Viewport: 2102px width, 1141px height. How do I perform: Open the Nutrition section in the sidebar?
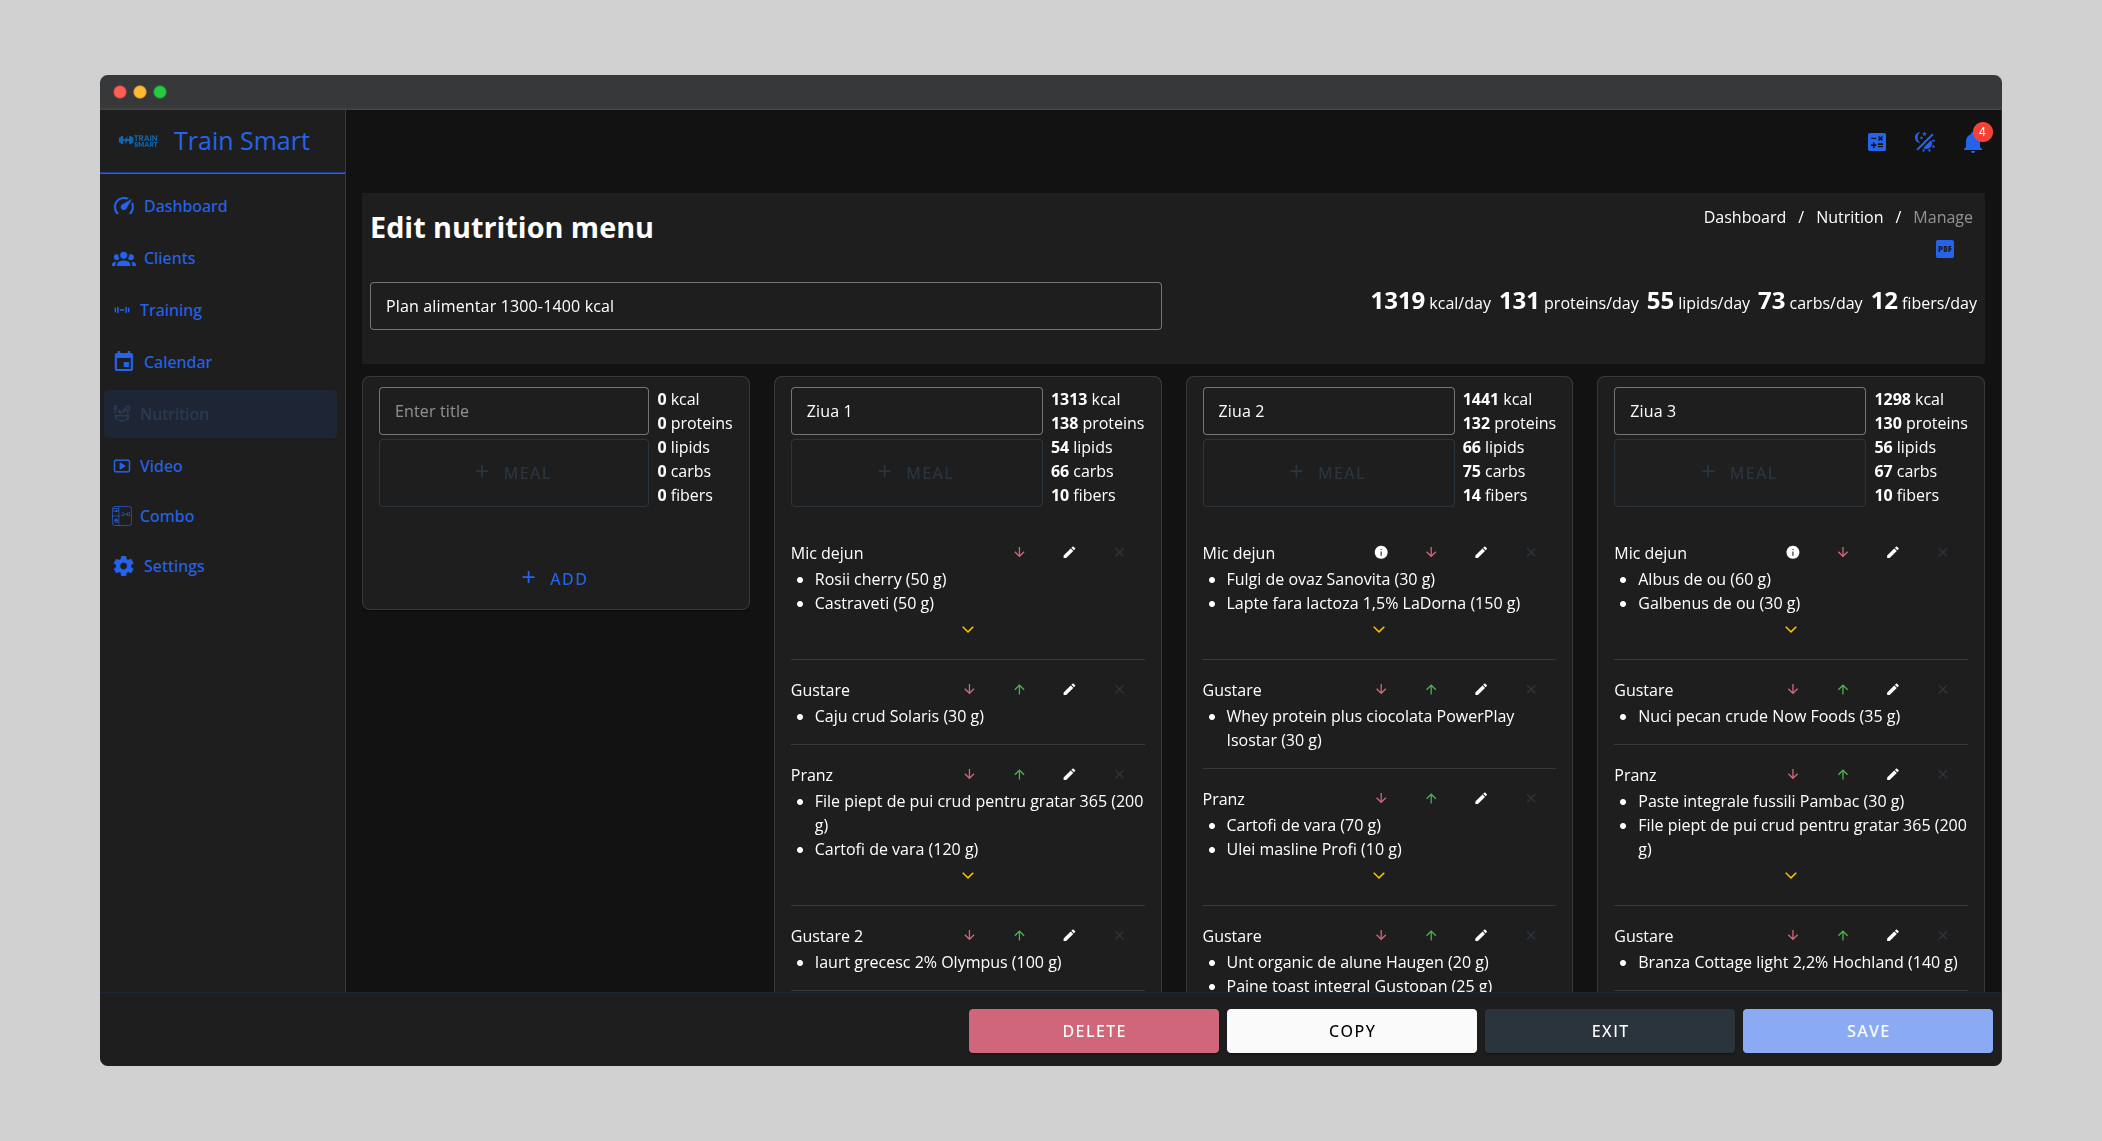tap(175, 413)
